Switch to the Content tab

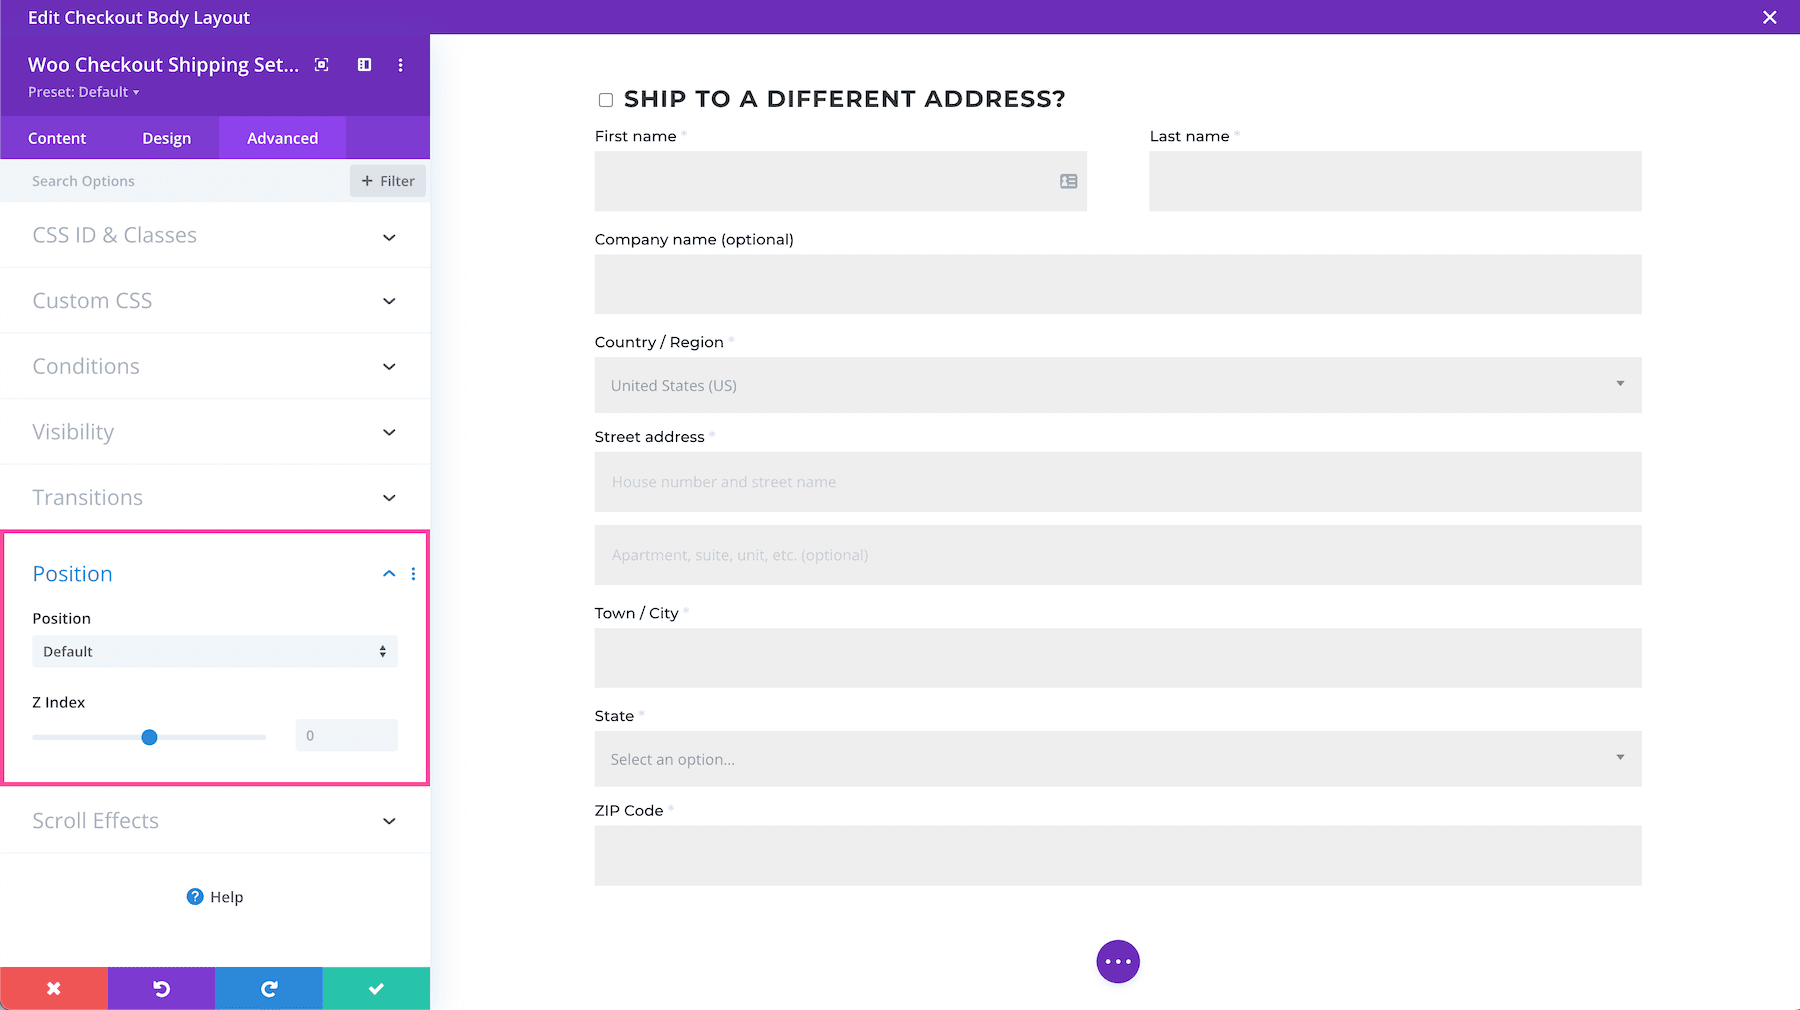[x=57, y=137]
